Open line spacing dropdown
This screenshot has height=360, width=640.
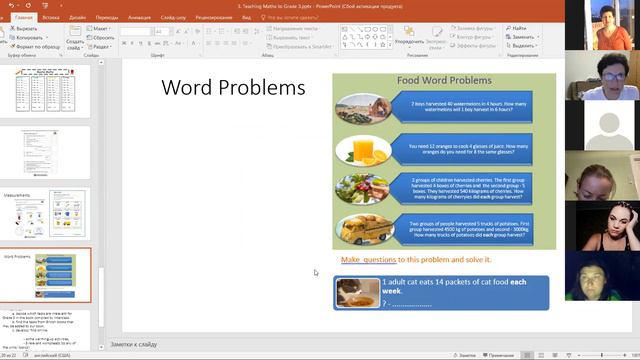point(257,31)
